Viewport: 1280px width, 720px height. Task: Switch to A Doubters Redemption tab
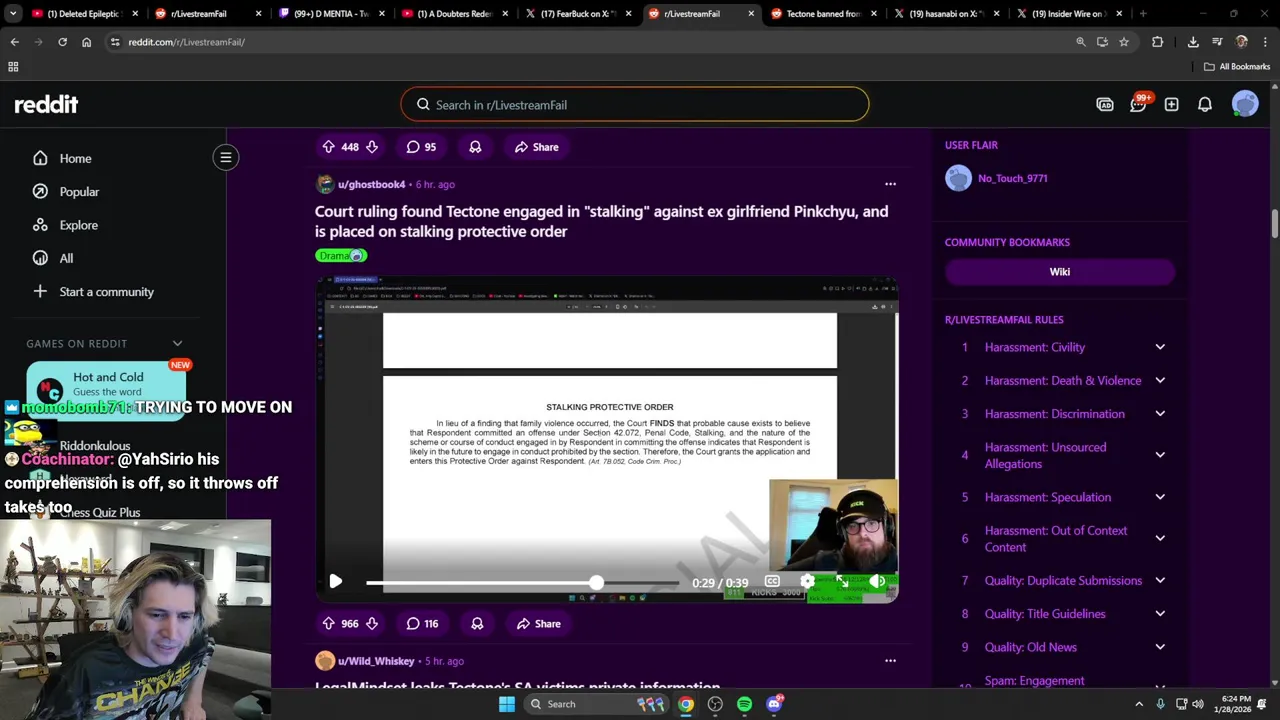coord(455,14)
